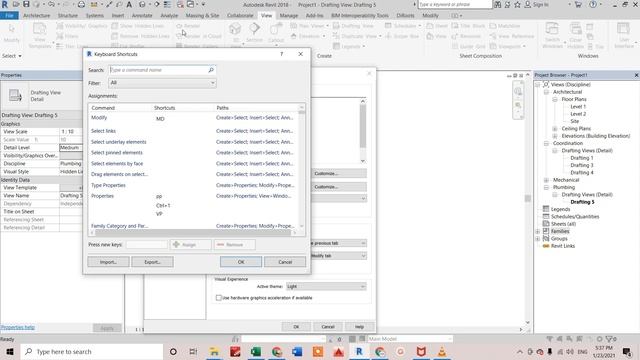Click the Revit Links icon in Project Browser

(546, 246)
